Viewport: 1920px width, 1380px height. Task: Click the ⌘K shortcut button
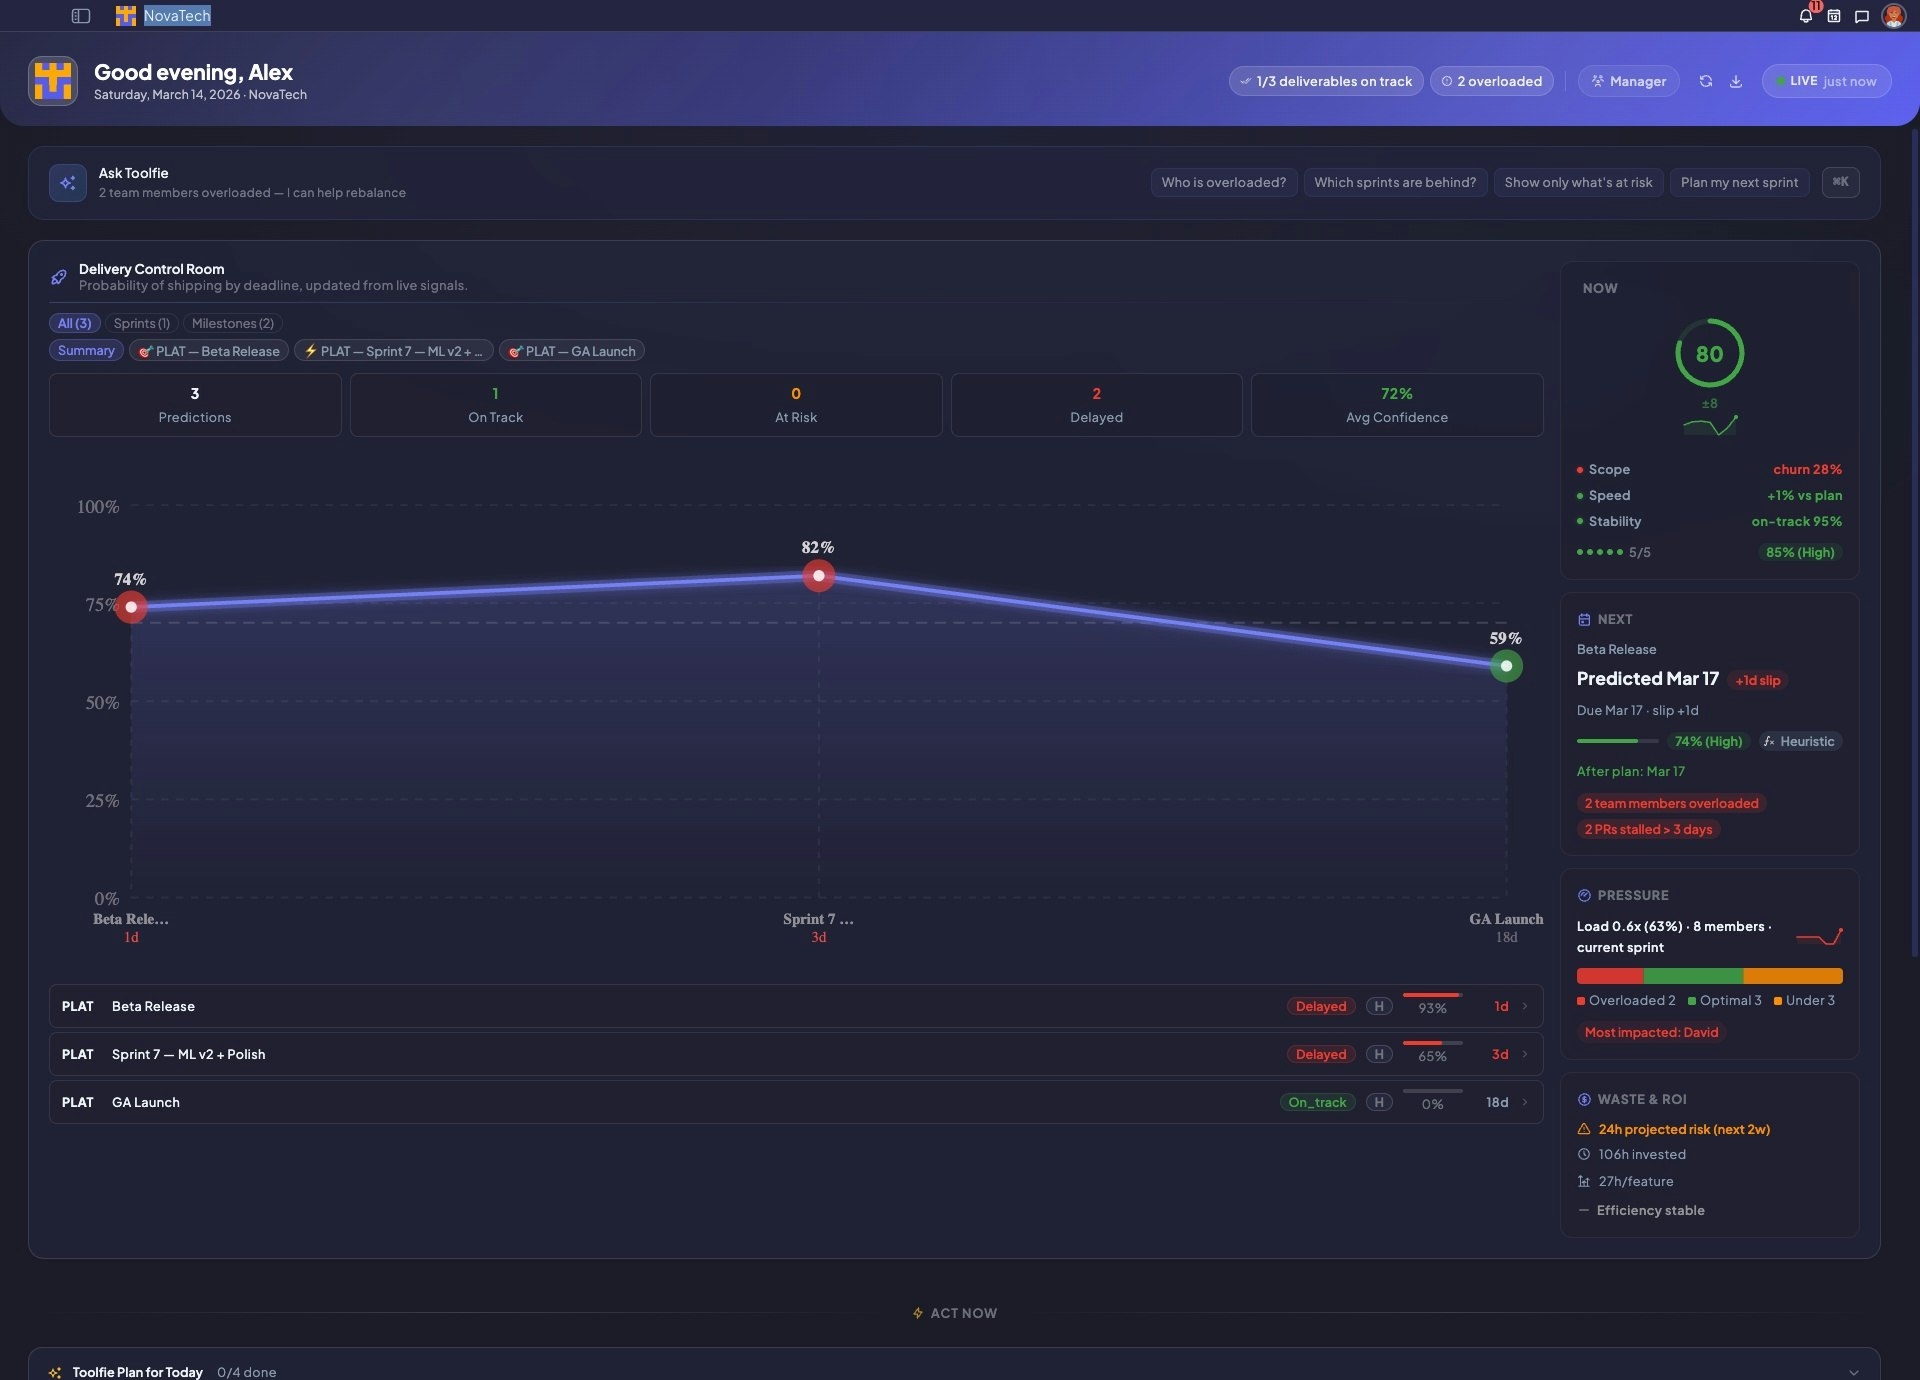coord(1840,182)
